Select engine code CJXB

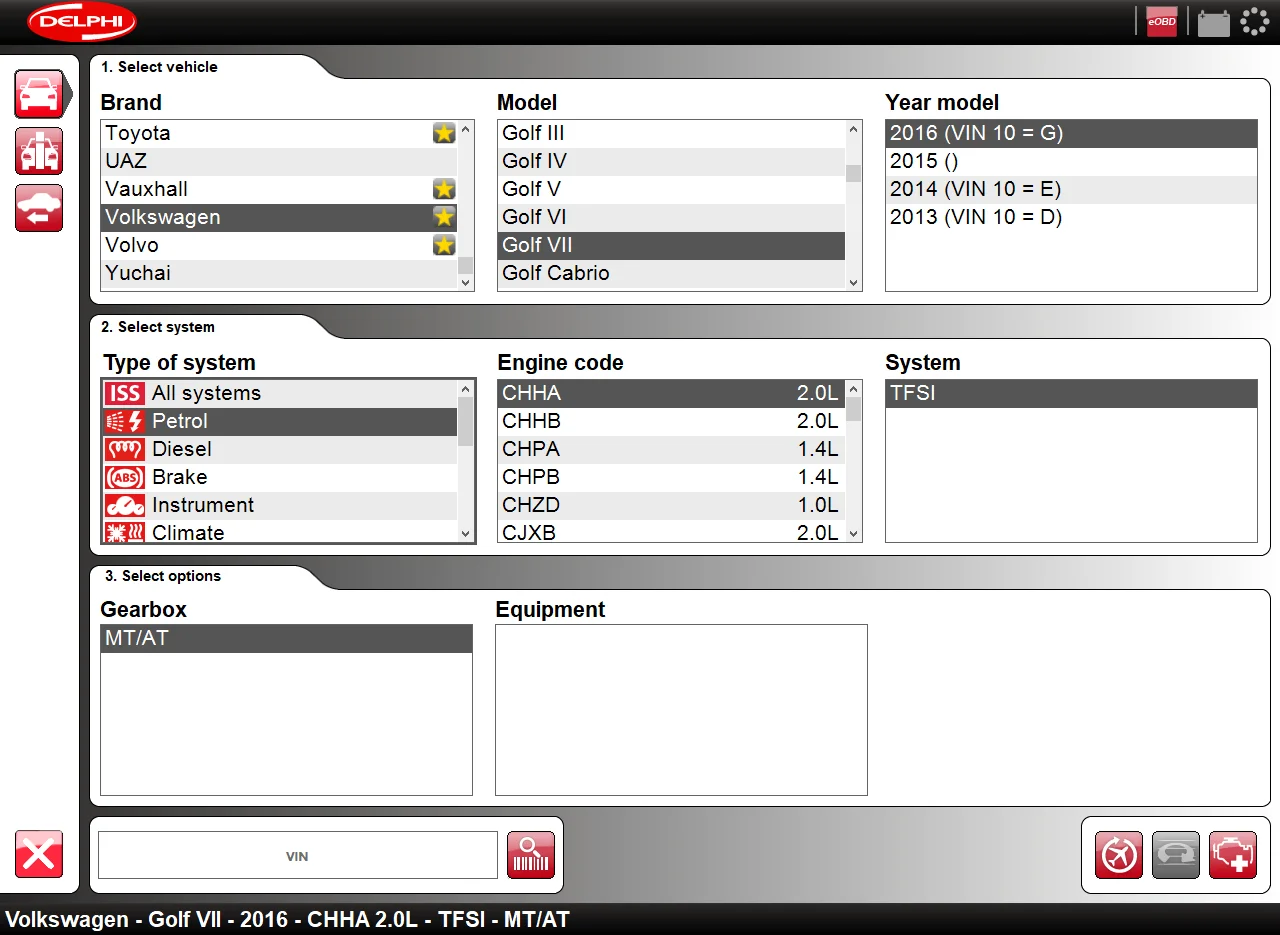tap(671, 532)
